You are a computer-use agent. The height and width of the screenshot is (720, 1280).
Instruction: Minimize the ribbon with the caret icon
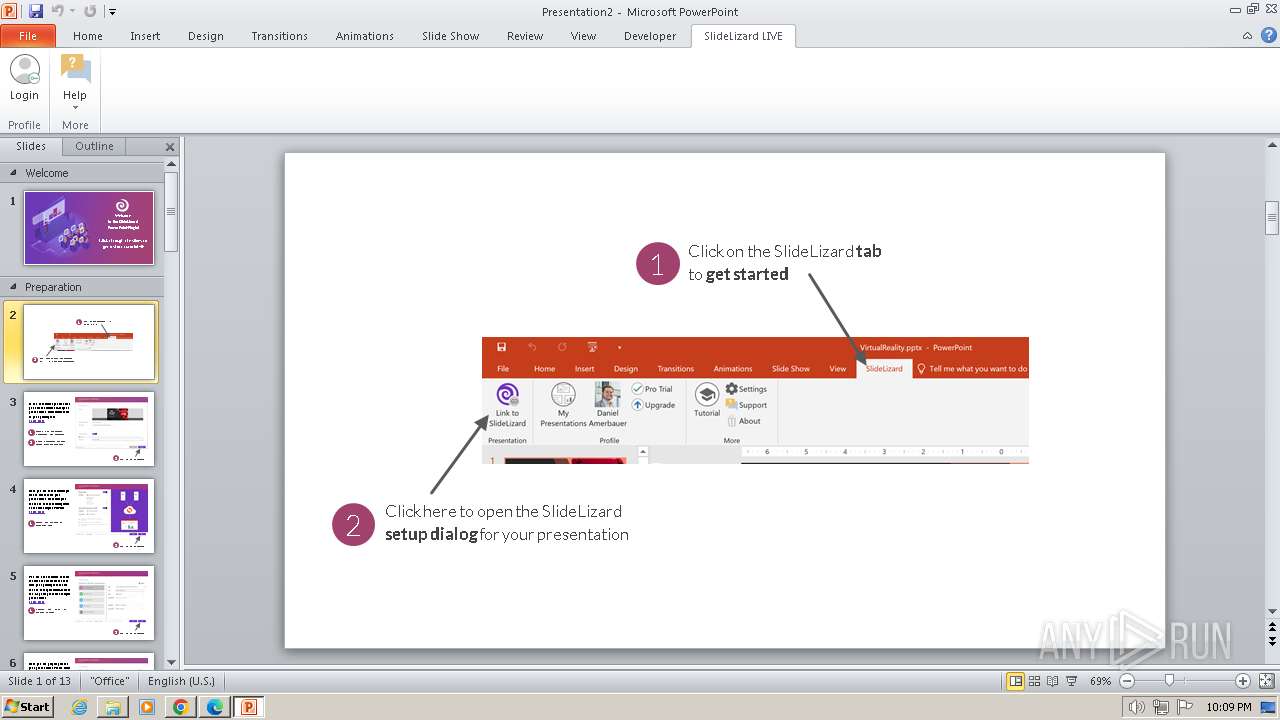click(1247, 36)
